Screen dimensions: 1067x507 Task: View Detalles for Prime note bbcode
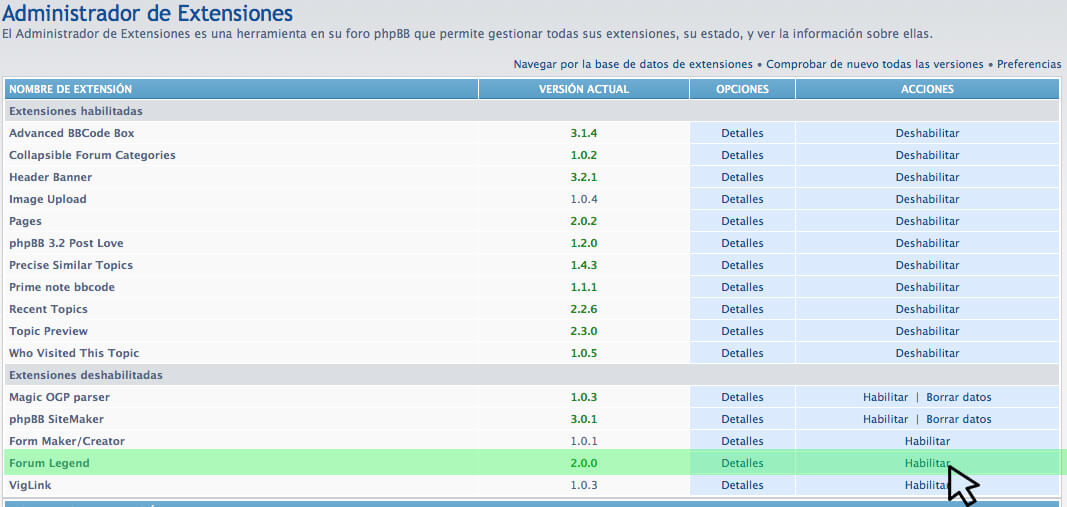(x=742, y=287)
